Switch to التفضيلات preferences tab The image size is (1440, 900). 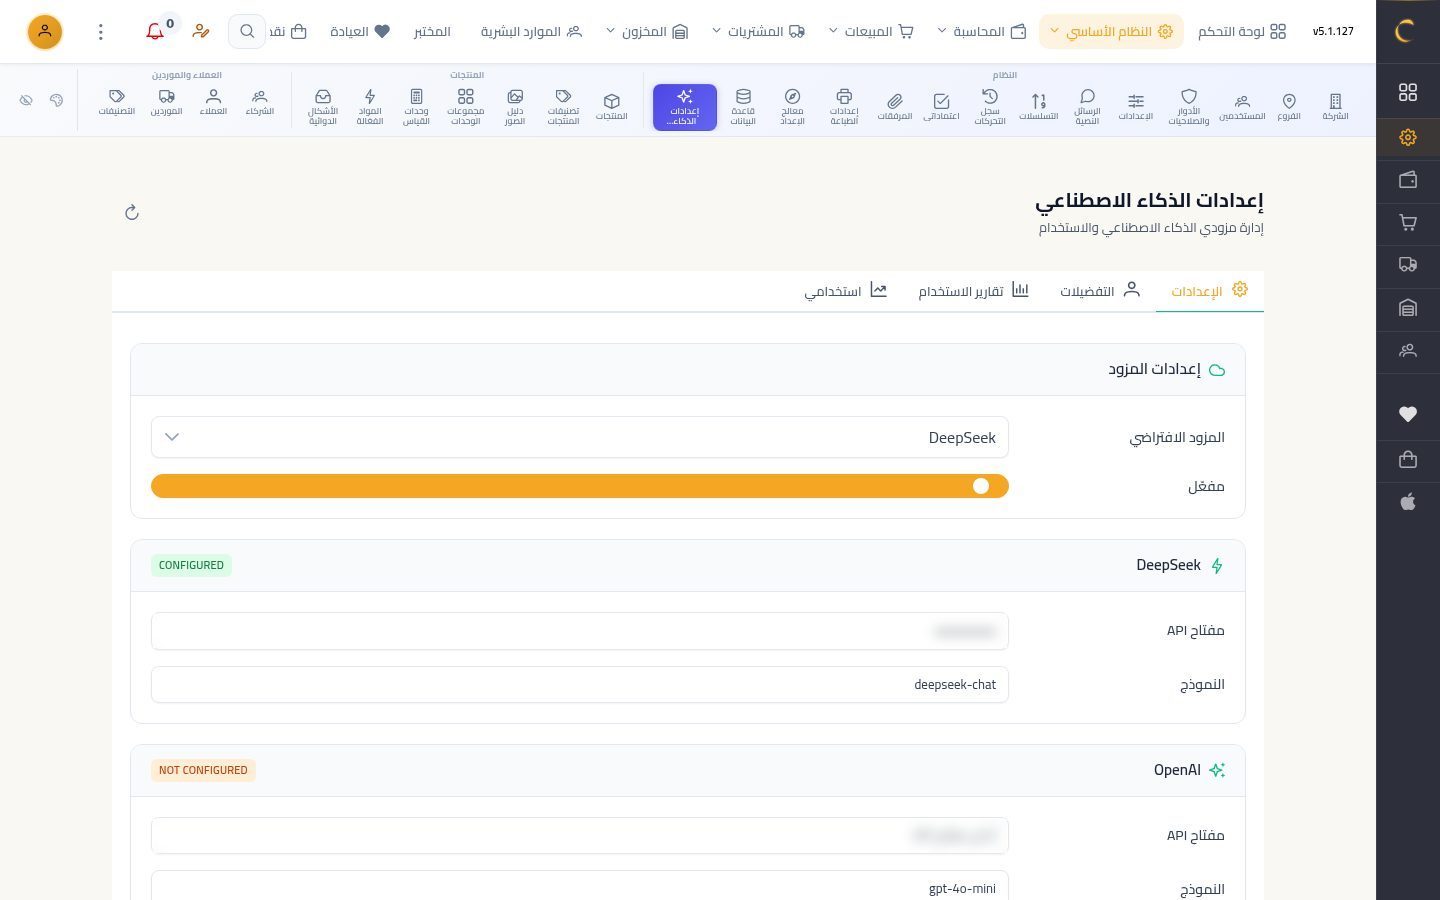pyautogui.click(x=1100, y=291)
